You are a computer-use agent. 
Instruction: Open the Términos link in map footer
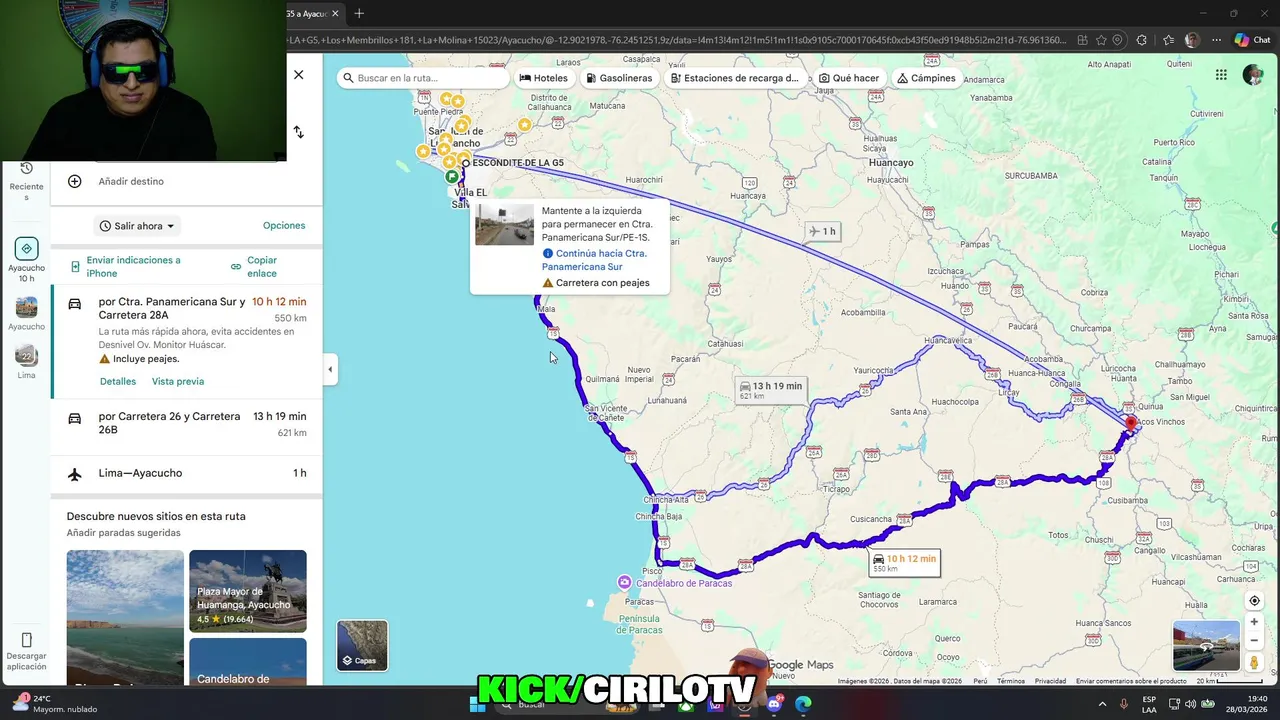(x=1010, y=681)
